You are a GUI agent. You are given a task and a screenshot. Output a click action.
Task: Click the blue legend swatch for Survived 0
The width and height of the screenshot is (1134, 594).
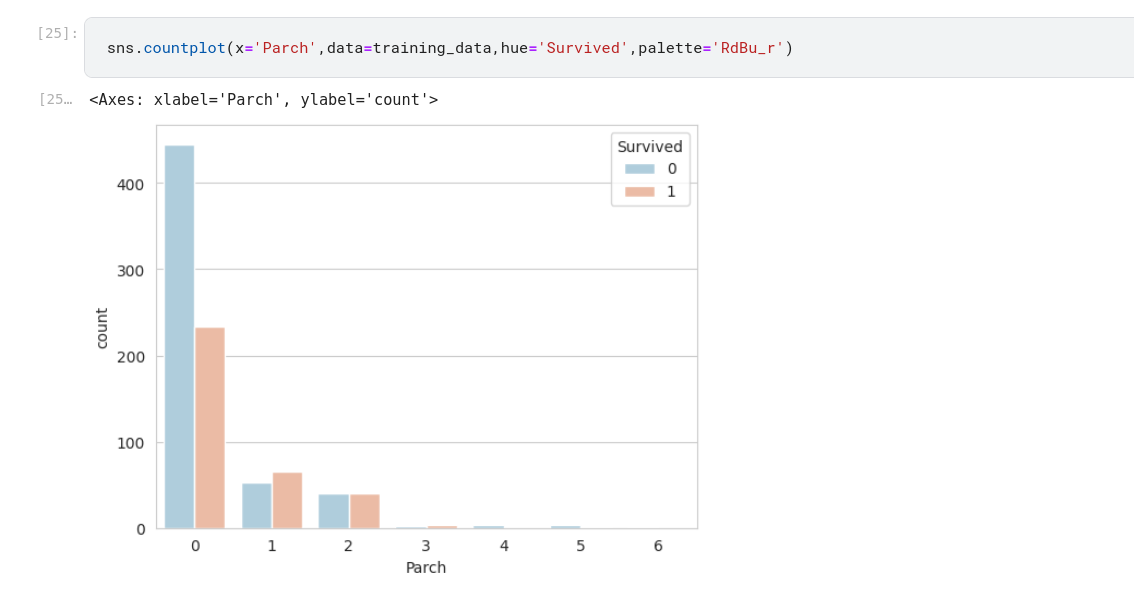coord(639,169)
